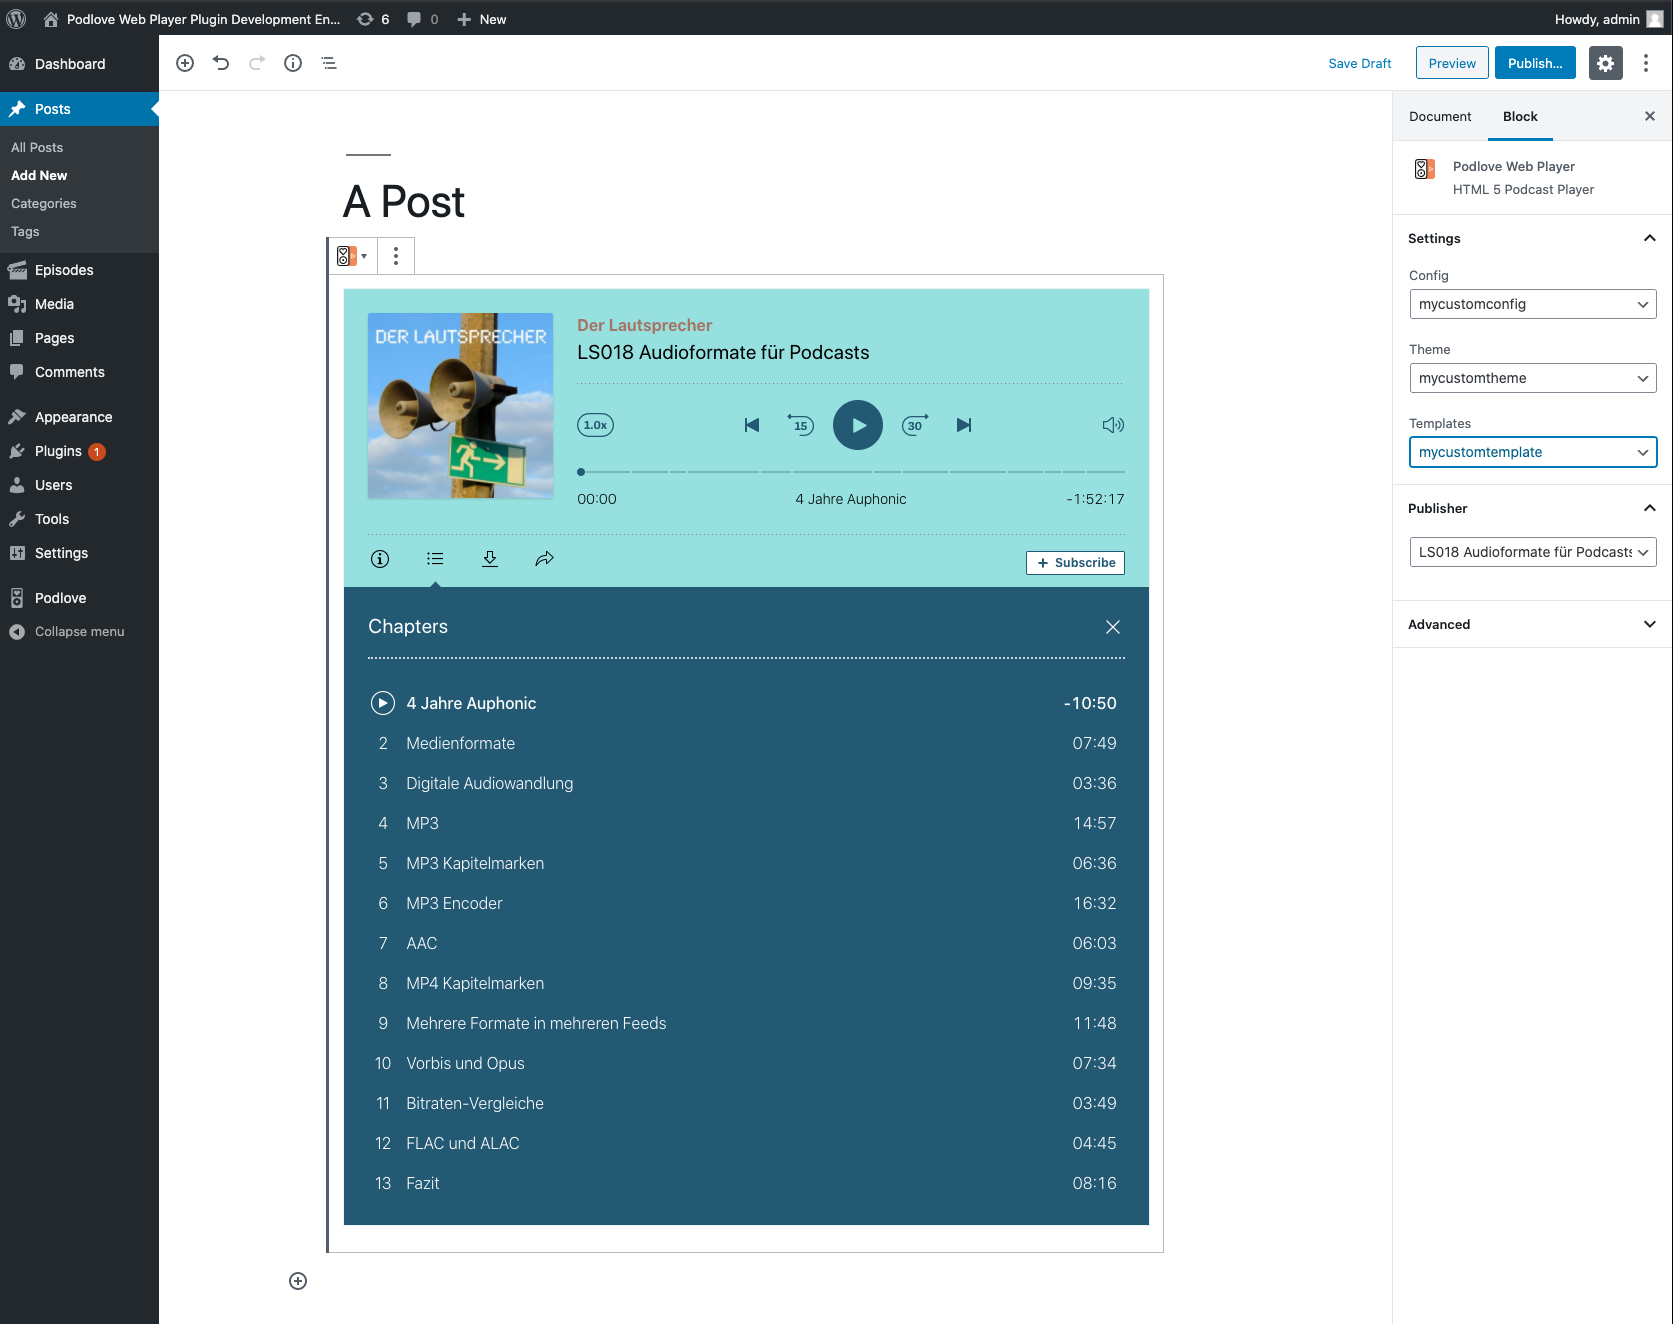Select chapter 12 FLAC und ALAC
This screenshot has height=1324, width=1673.
click(x=746, y=1143)
